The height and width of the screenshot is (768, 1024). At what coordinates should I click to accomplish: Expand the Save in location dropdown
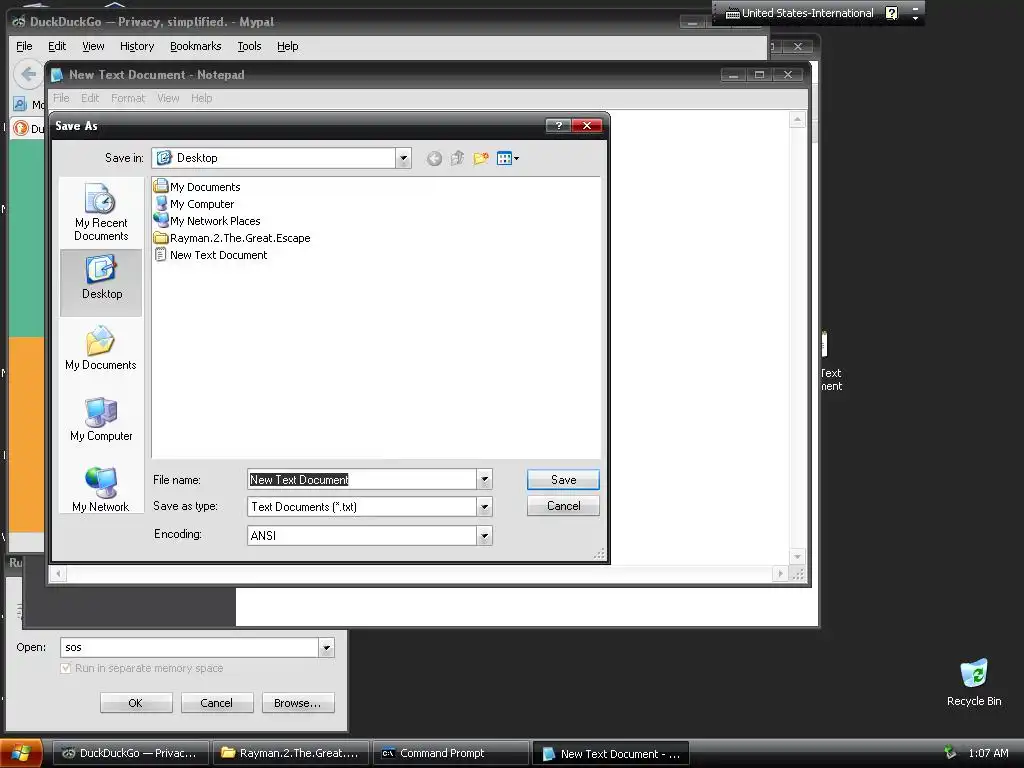coord(403,158)
